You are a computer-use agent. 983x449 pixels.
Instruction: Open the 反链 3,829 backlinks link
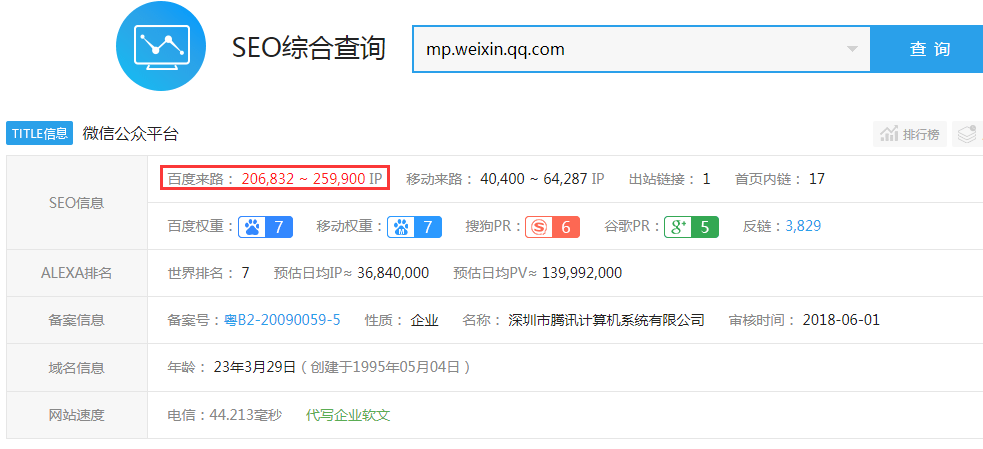click(803, 226)
